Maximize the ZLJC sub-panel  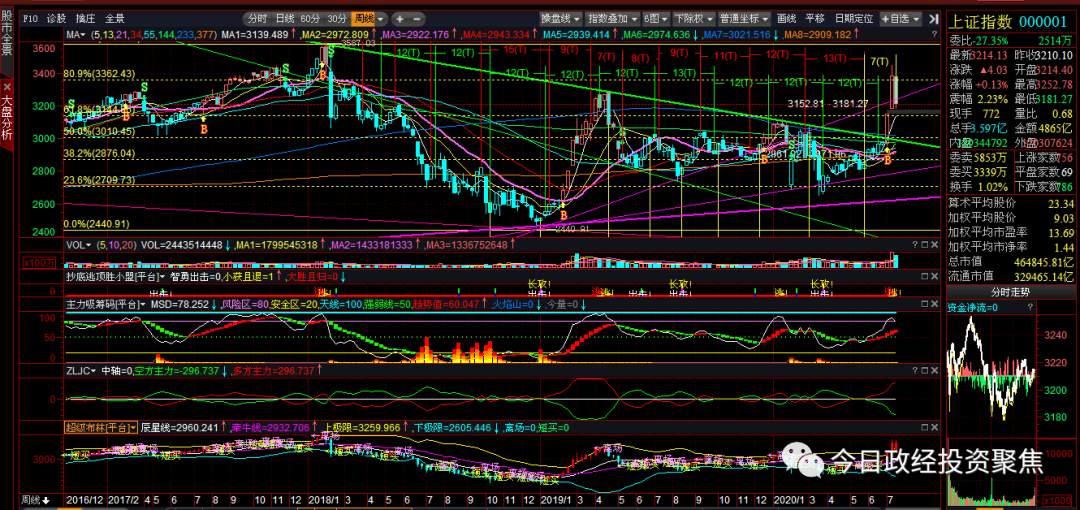(x=925, y=371)
